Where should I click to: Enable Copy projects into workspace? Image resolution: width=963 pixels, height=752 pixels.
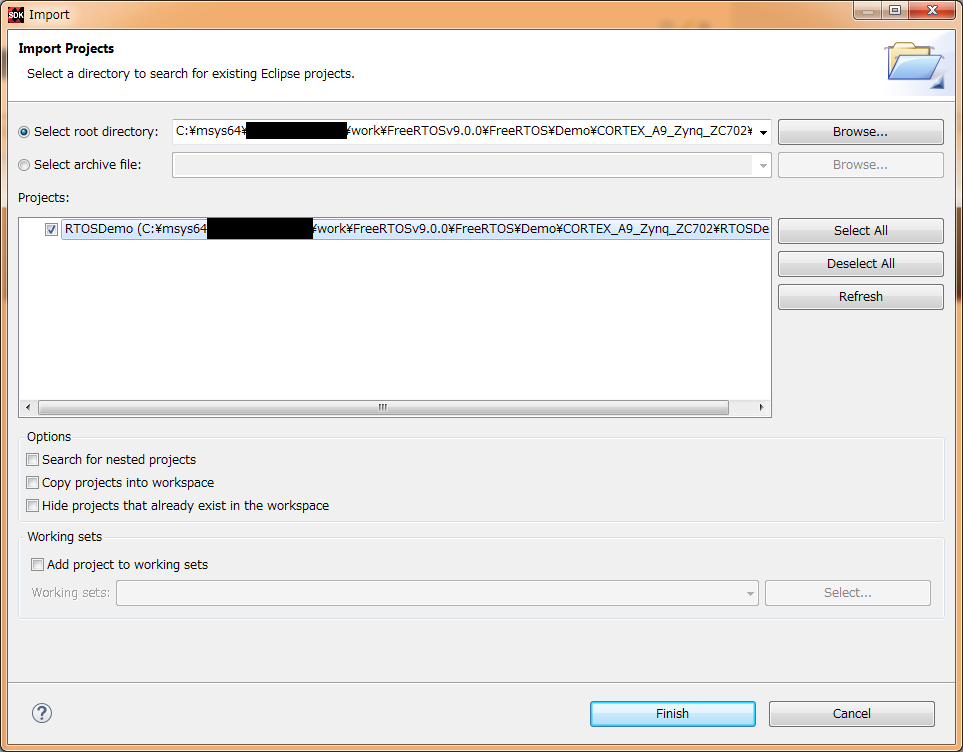pos(33,482)
